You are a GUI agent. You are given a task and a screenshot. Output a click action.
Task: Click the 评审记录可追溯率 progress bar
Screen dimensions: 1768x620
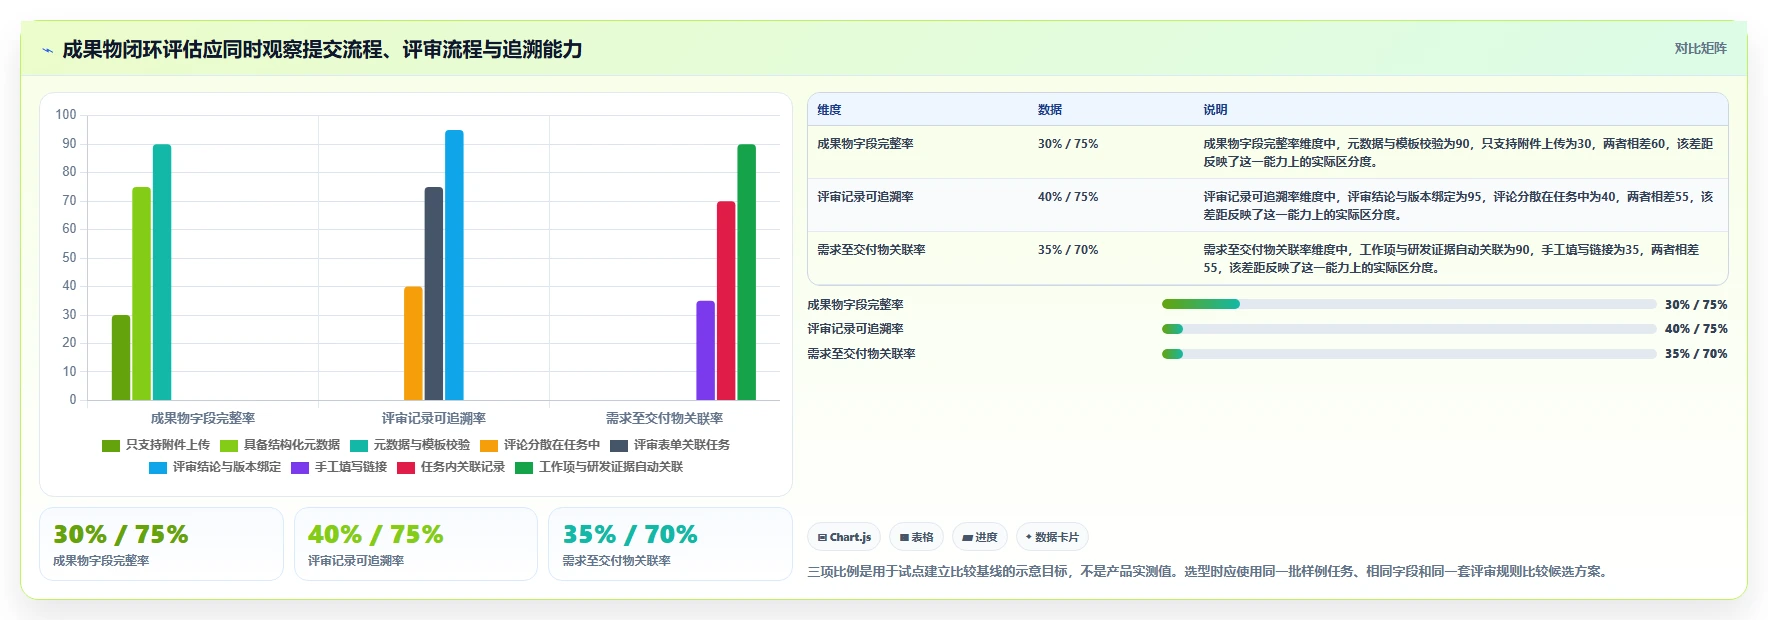(x=1409, y=329)
